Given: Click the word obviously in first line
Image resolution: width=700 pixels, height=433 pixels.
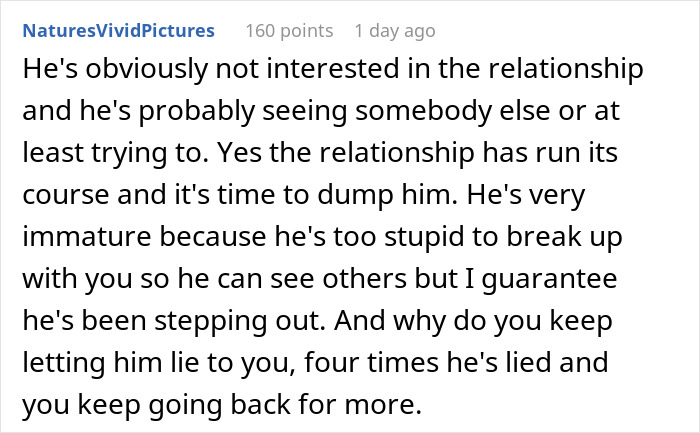Looking at the screenshot, I should 147,70.
